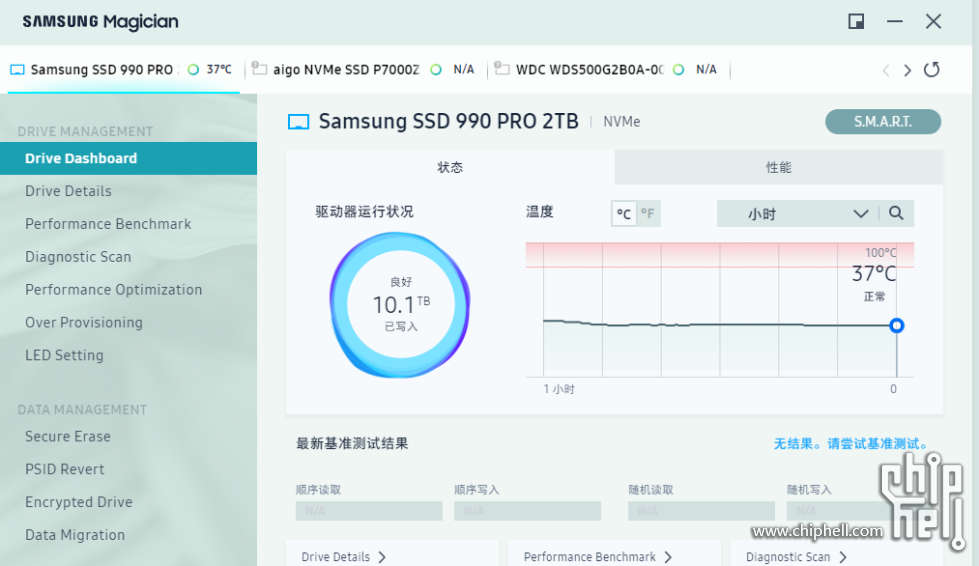Image resolution: width=979 pixels, height=566 pixels.
Task: Click the 无结果。请尝试基准测试。 link
Action: point(852,444)
